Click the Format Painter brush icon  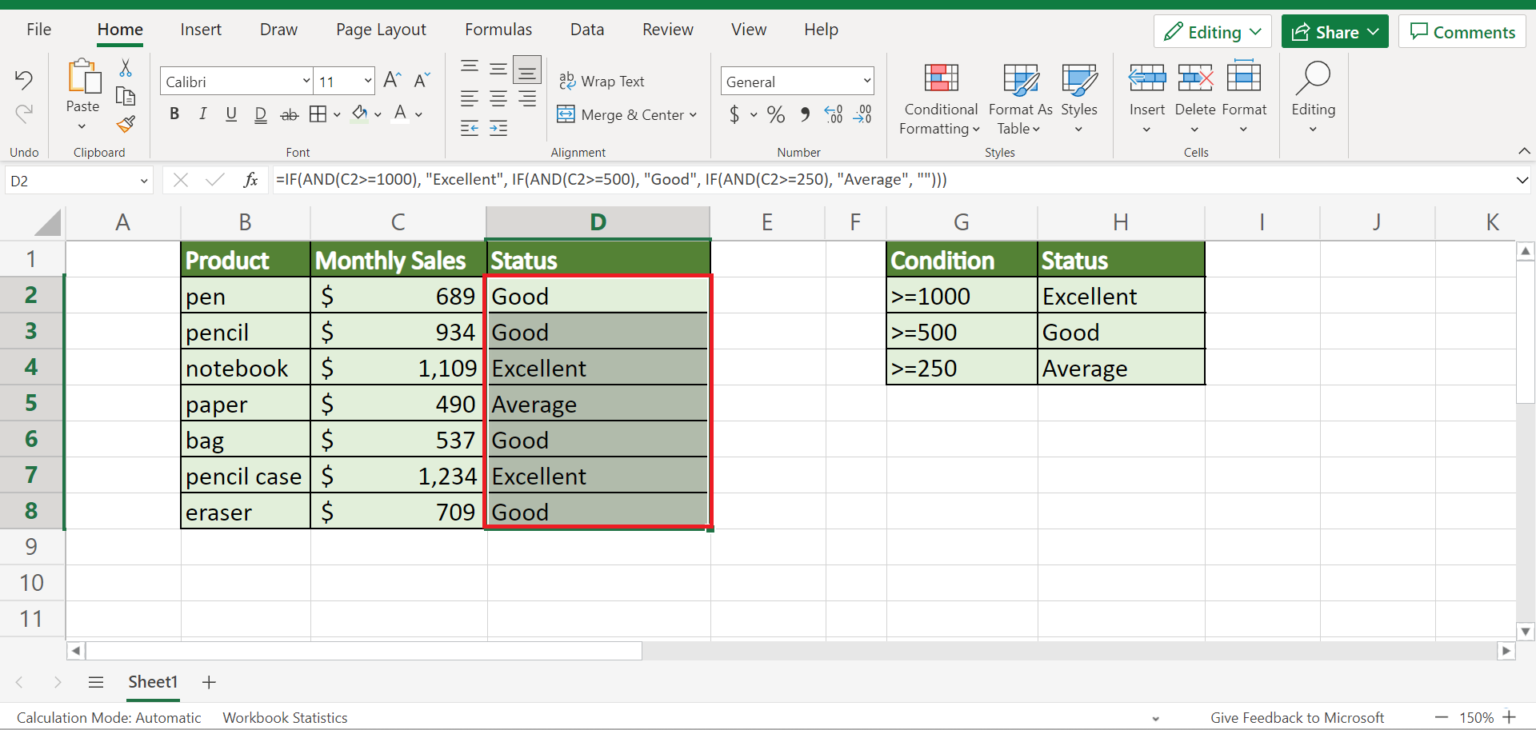coord(126,124)
